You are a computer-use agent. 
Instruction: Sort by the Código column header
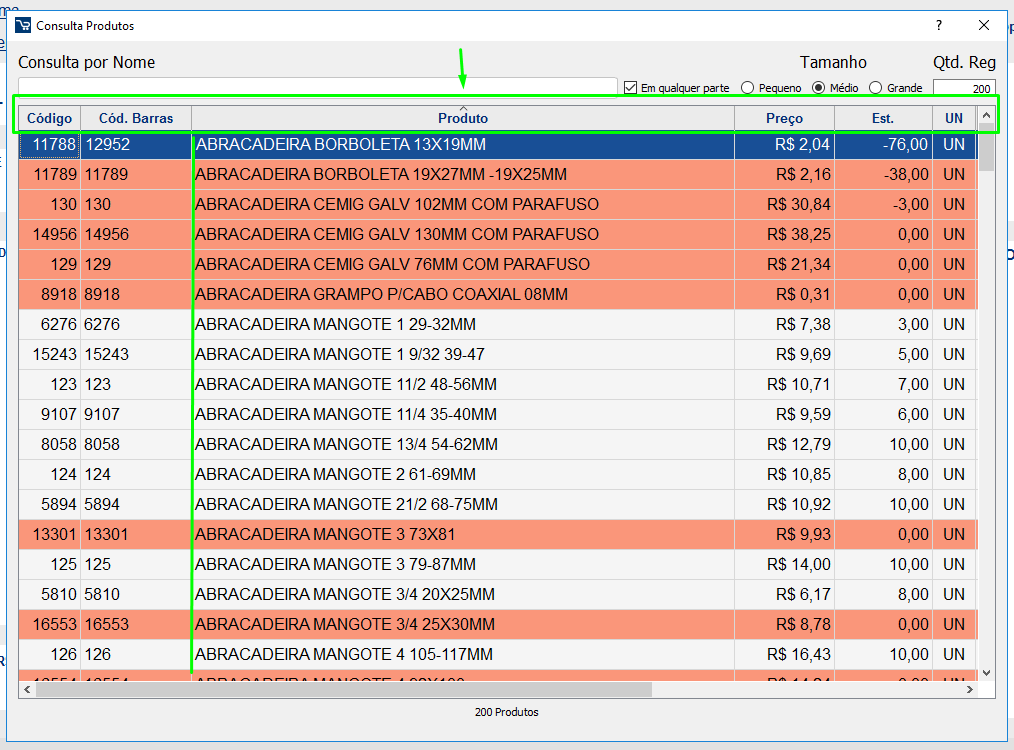point(49,118)
